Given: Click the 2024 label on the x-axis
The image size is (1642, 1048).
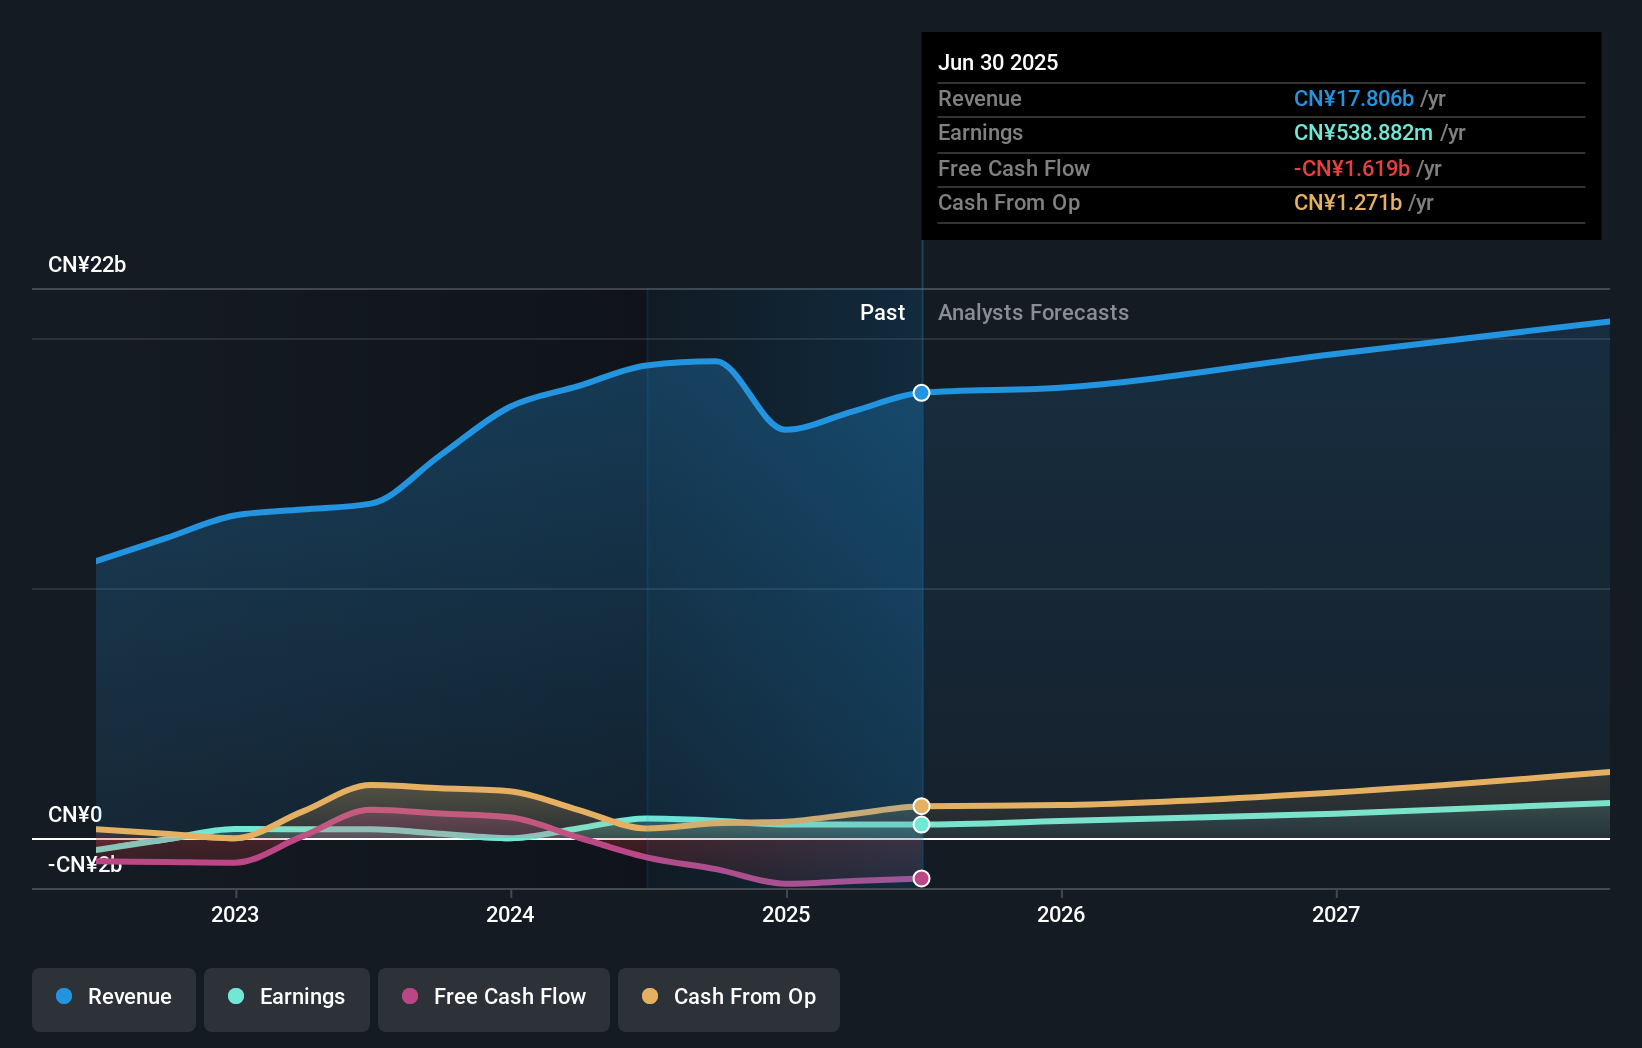Looking at the screenshot, I should (510, 913).
